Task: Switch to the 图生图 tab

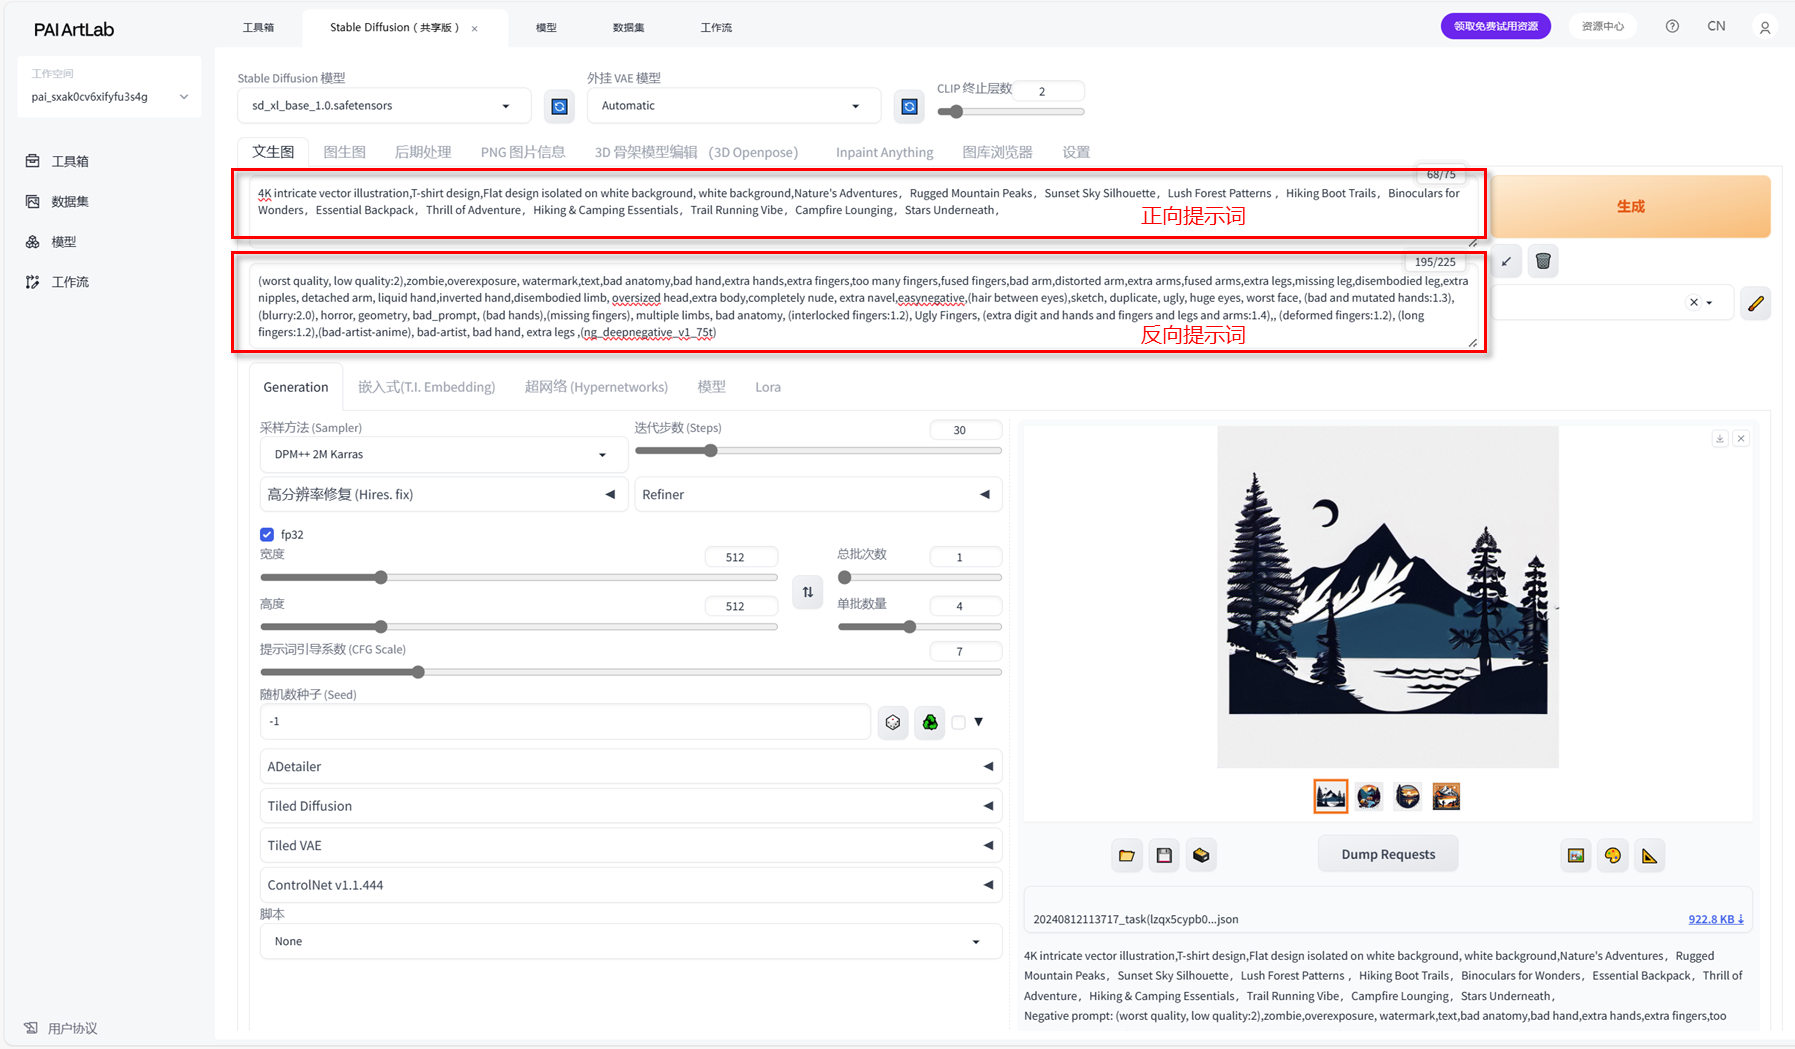Action: tap(345, 152)
